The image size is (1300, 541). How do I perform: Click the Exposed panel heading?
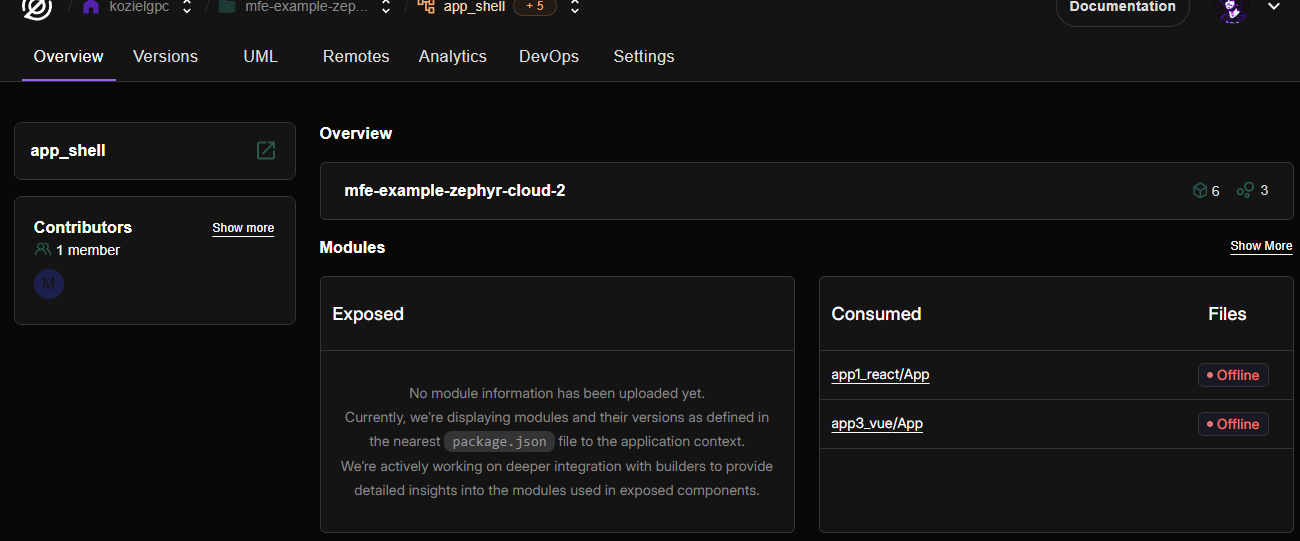(368, 314)
